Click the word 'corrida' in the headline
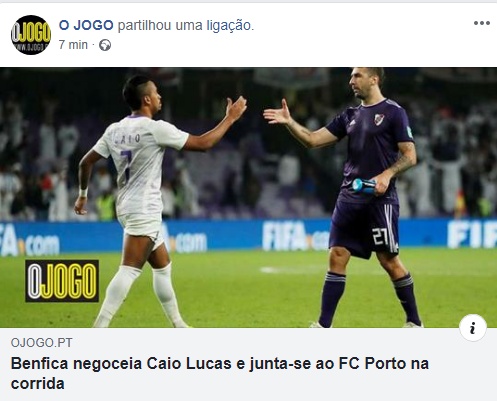The width and height of the screenshot is (497, 401). 38,384
